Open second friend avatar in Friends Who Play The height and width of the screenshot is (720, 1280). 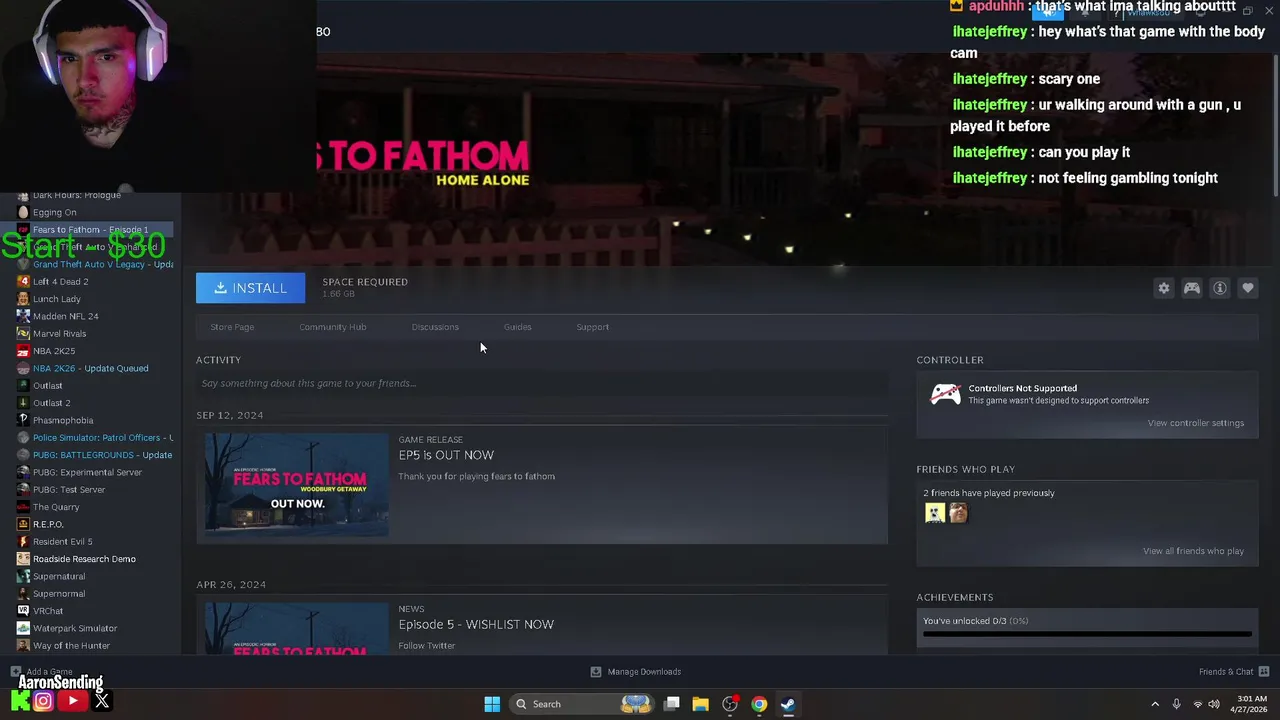pos(958,513)
